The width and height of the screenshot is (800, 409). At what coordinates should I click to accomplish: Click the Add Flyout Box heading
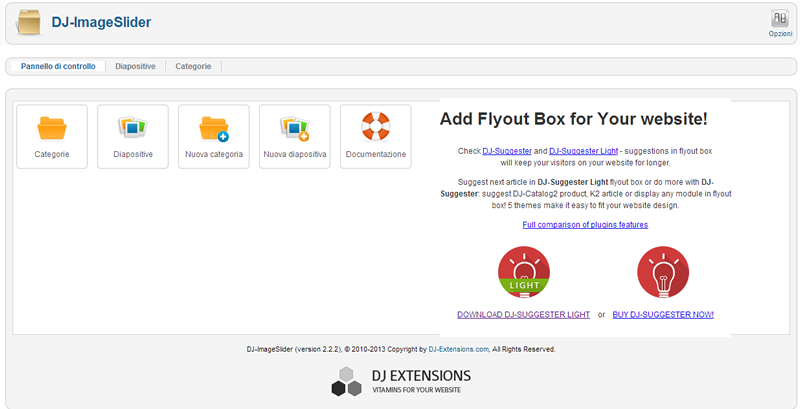point(573,119)
